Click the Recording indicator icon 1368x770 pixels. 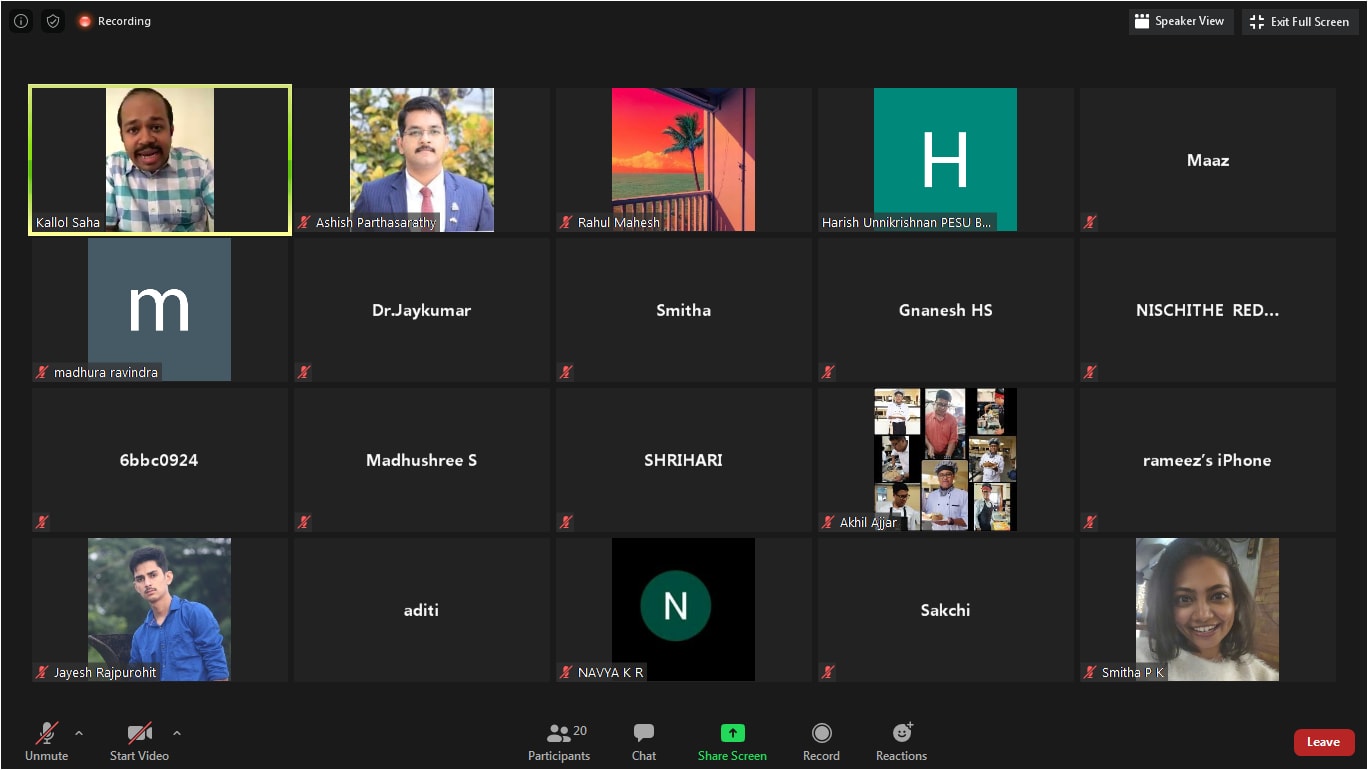[85, 21]
